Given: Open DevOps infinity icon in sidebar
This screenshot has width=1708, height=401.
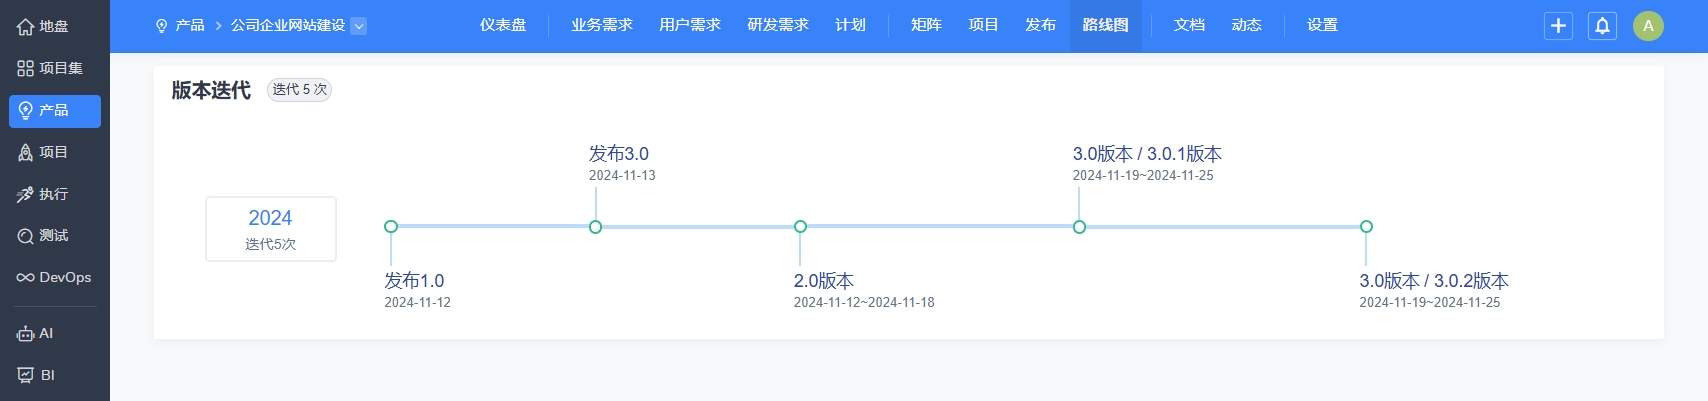Looking at the screenshot, I should tap(26, 278).
